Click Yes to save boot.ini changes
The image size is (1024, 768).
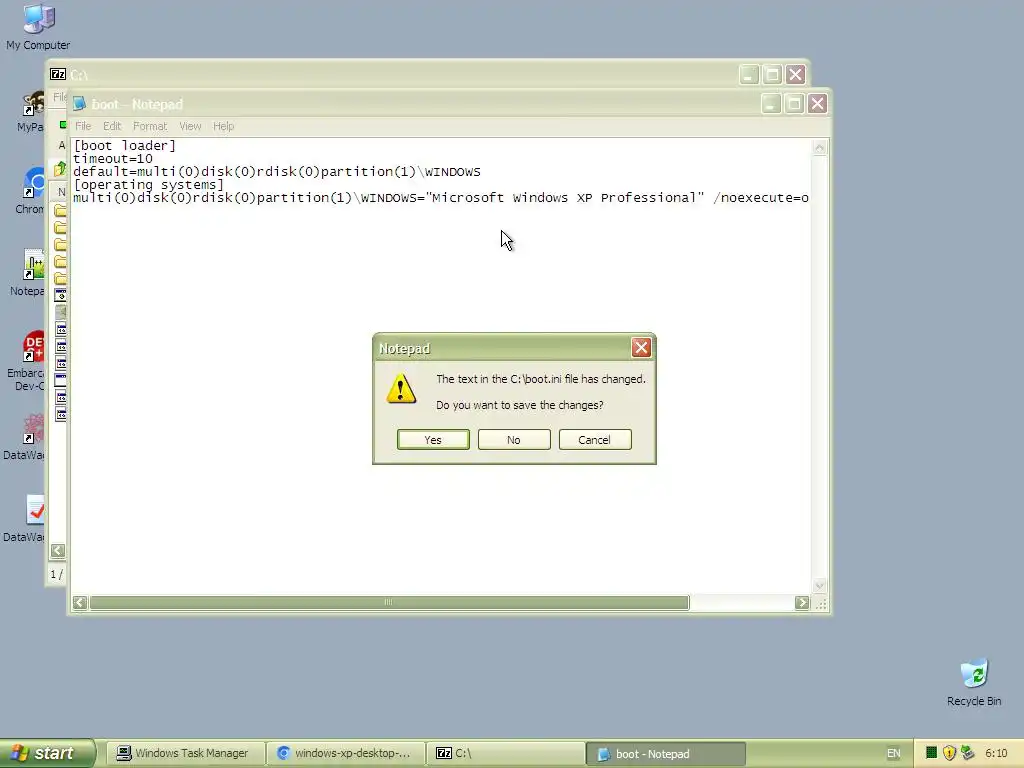[433, 440]
